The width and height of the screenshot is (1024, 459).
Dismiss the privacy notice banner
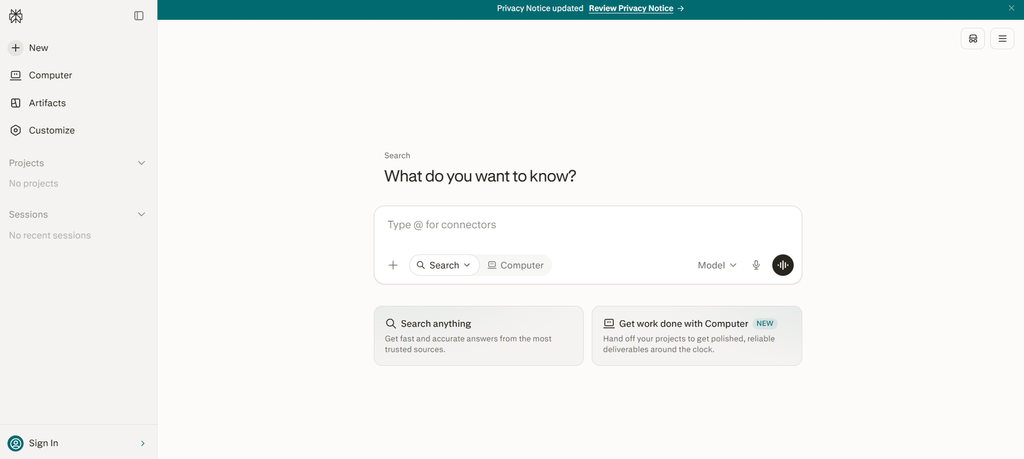[x=1012, y=8]
